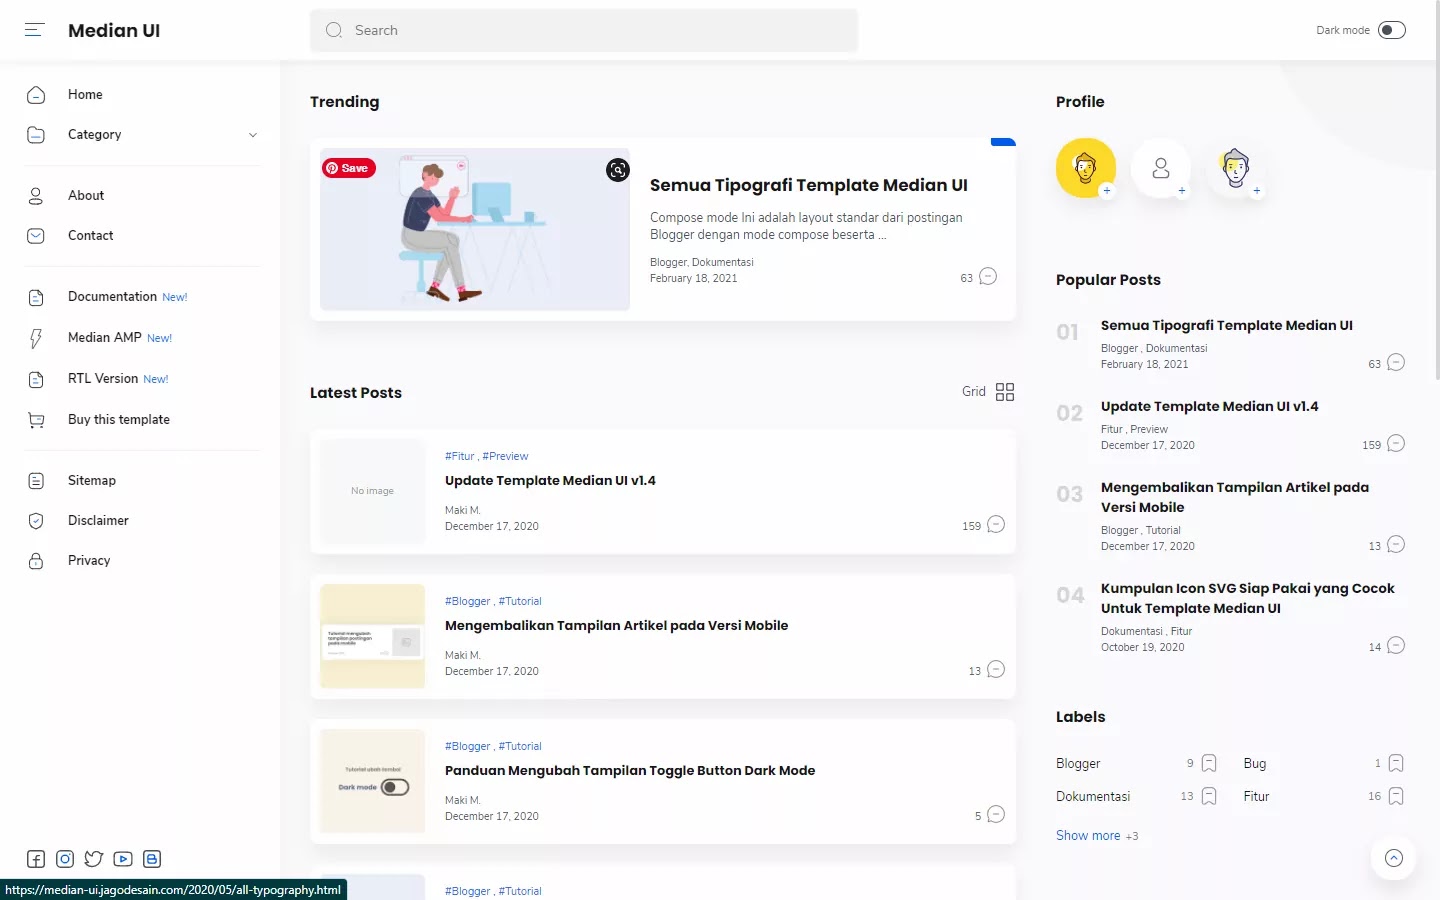Open Privacy in the sidebar menu
The image size is (1440, 900).
89,561
